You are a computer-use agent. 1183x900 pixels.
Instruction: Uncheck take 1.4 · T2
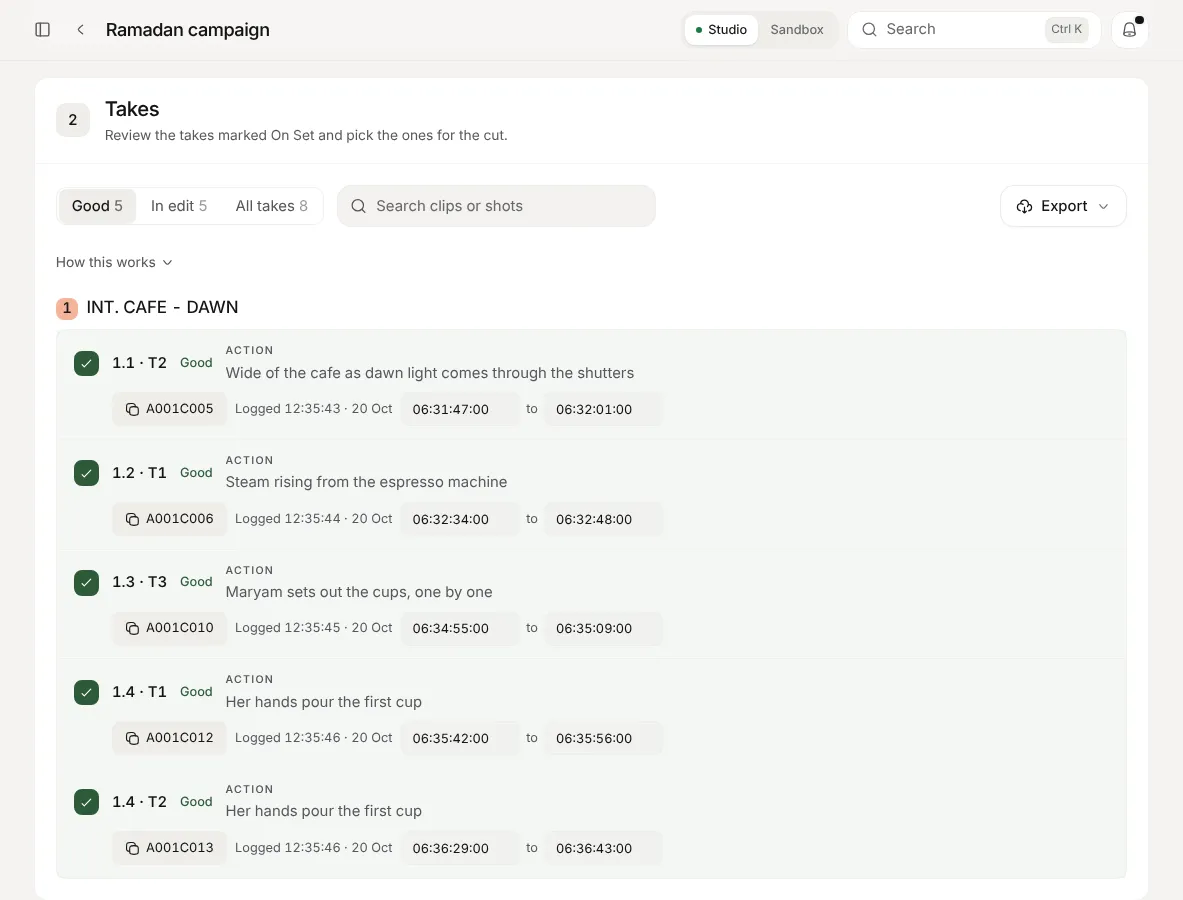(x=86, y=802)
